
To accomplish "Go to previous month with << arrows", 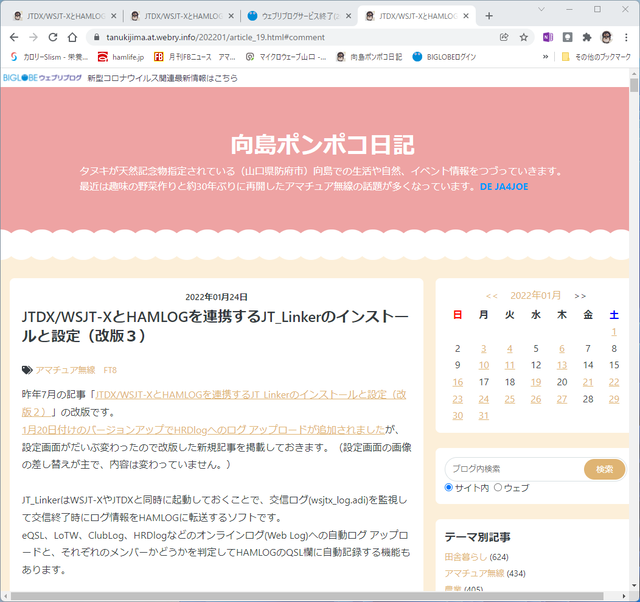I will click(492, 296).
